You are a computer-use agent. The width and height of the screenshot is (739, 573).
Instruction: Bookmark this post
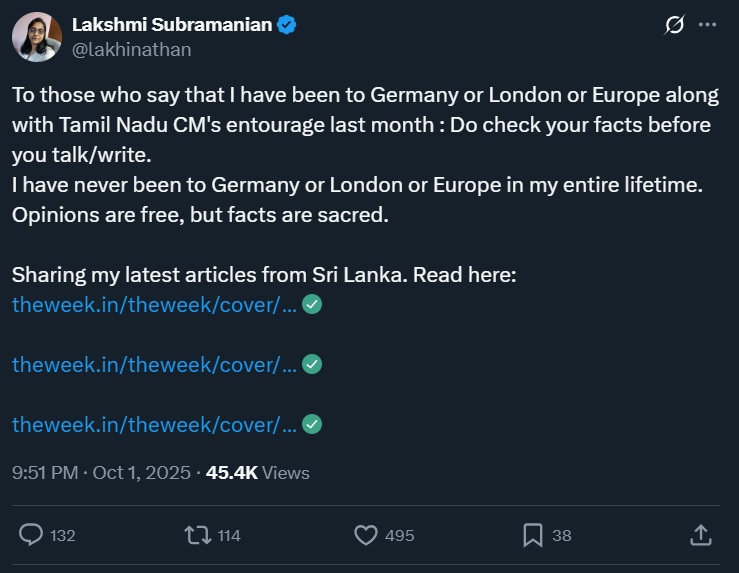coord(532,535)
